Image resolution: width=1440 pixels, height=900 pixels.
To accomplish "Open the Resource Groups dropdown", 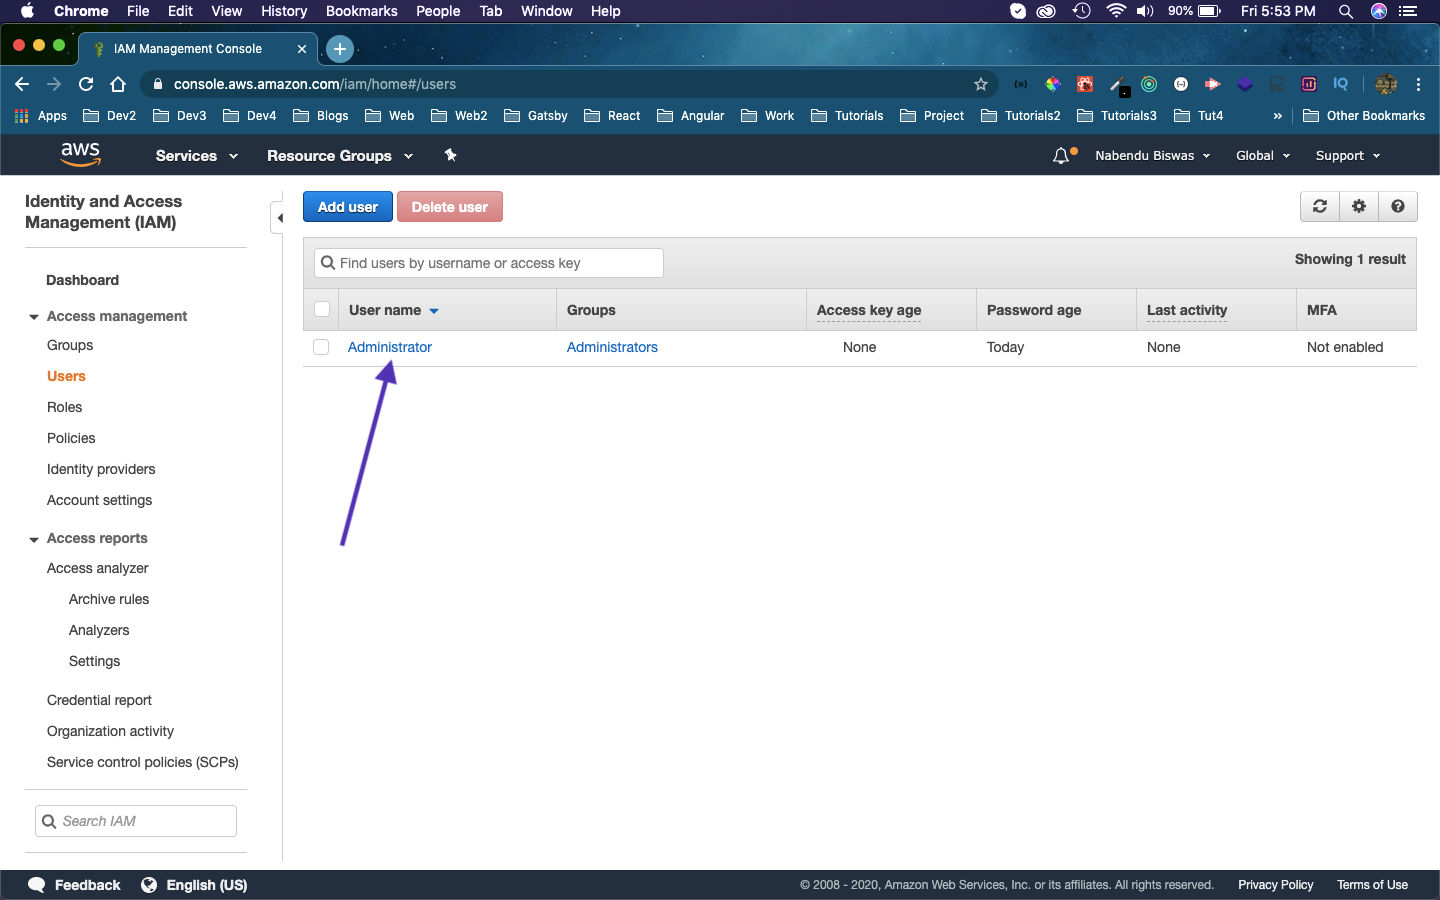I will point(340,156).
